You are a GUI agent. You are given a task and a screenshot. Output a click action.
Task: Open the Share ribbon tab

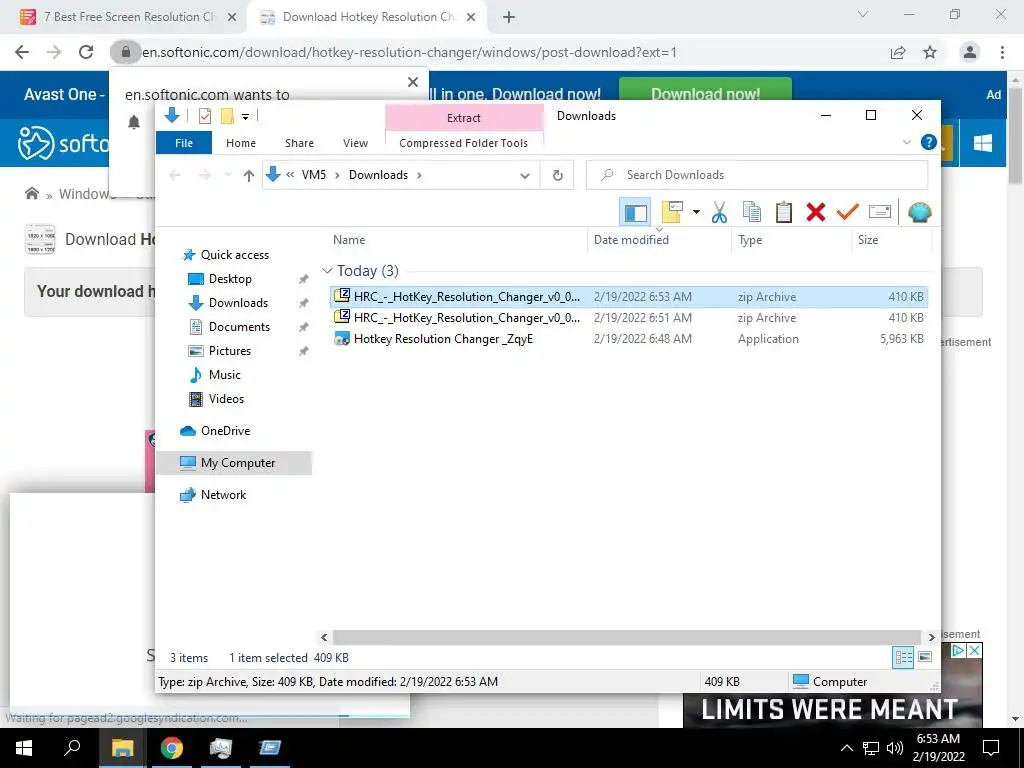(299, 143)
